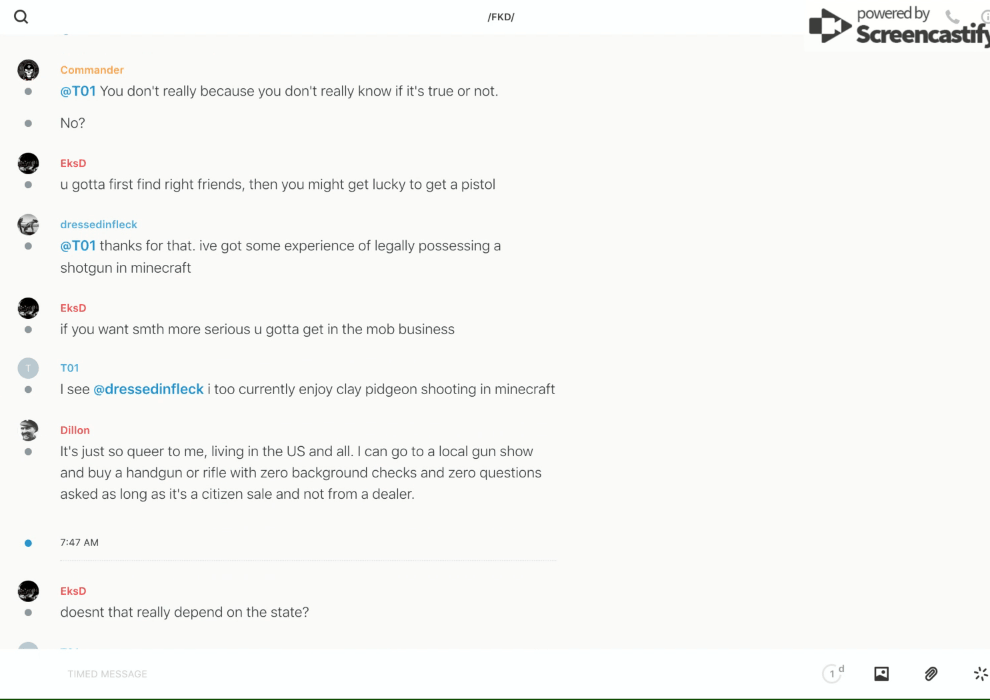
Task: Toggle the 1d message timer
Action: [x=833, y=674]
